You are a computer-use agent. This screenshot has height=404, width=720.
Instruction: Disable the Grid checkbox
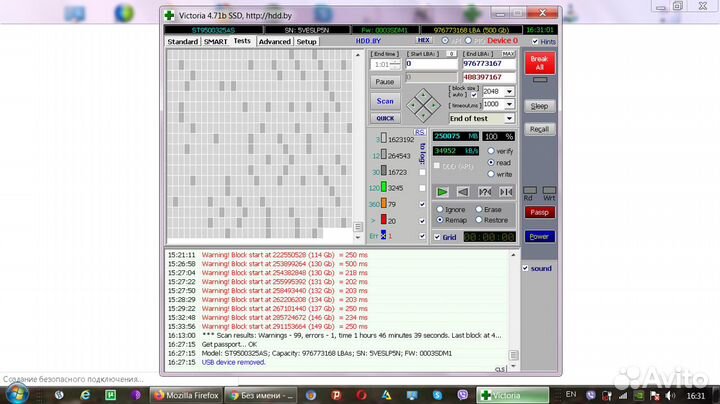437,237
